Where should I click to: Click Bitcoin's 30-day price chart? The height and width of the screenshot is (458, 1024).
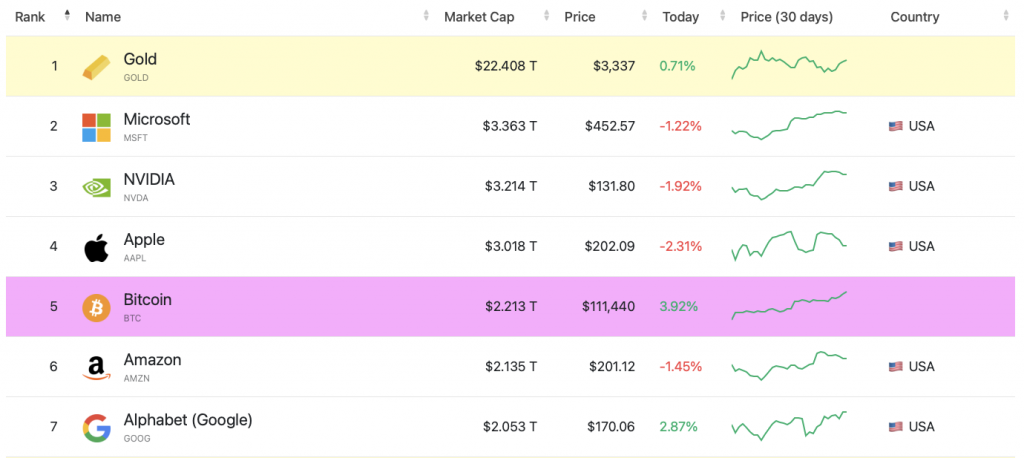789,306
